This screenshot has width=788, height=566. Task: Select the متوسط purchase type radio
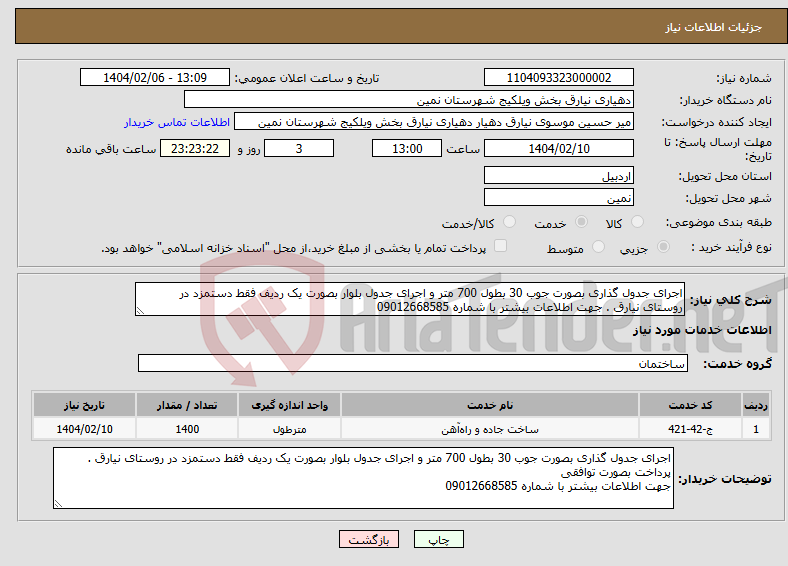(x=598, y=246)
